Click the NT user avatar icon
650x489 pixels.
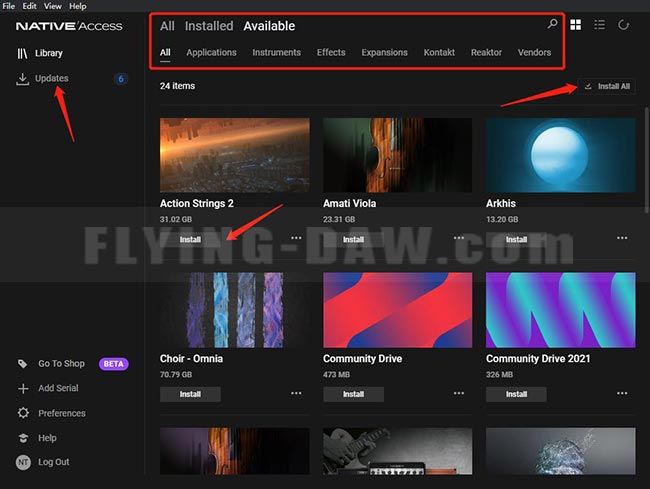[23, 462]
